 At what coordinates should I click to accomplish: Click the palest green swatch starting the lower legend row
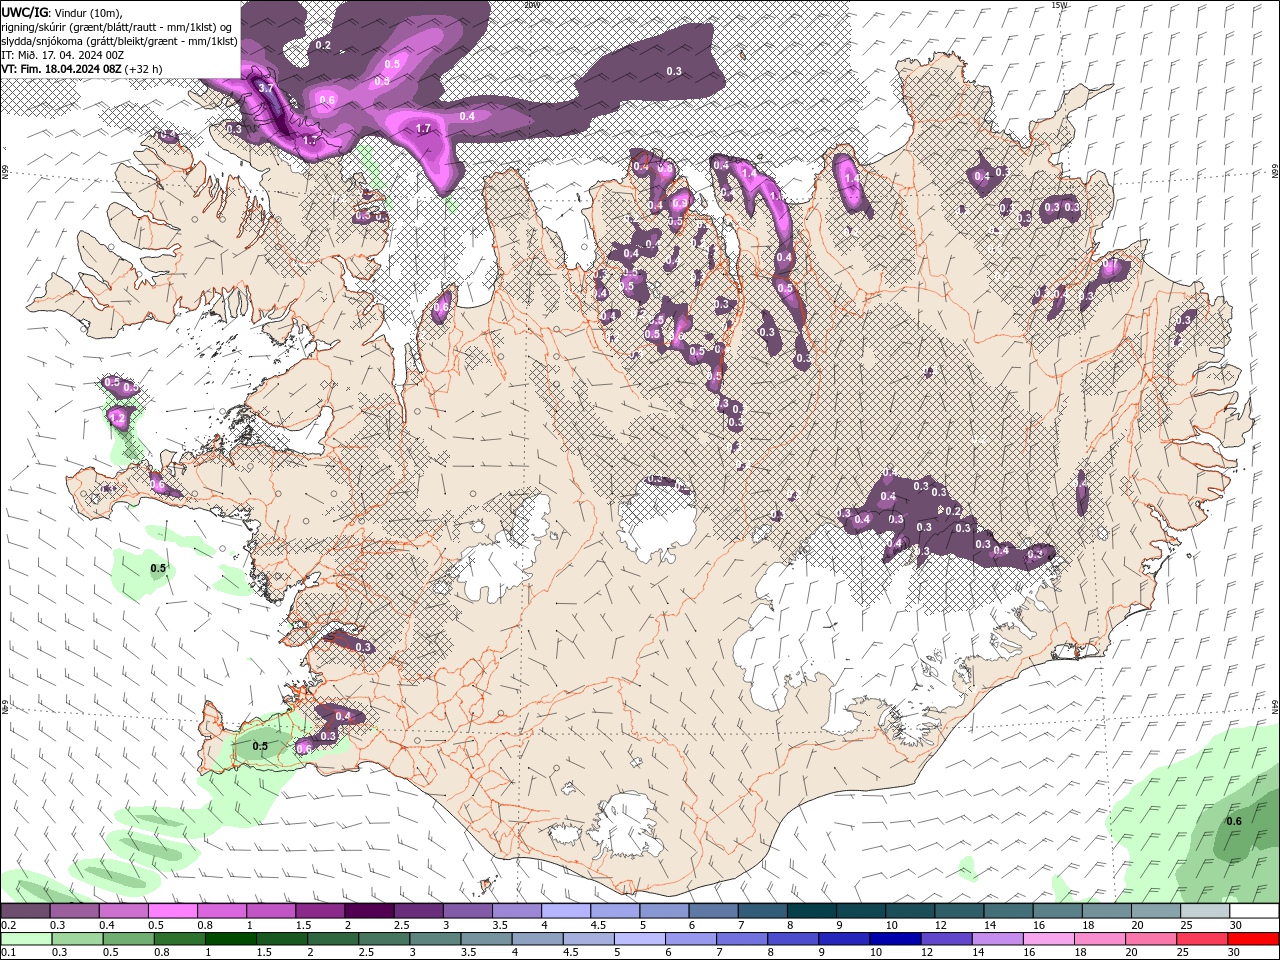(x=26, y=938)
